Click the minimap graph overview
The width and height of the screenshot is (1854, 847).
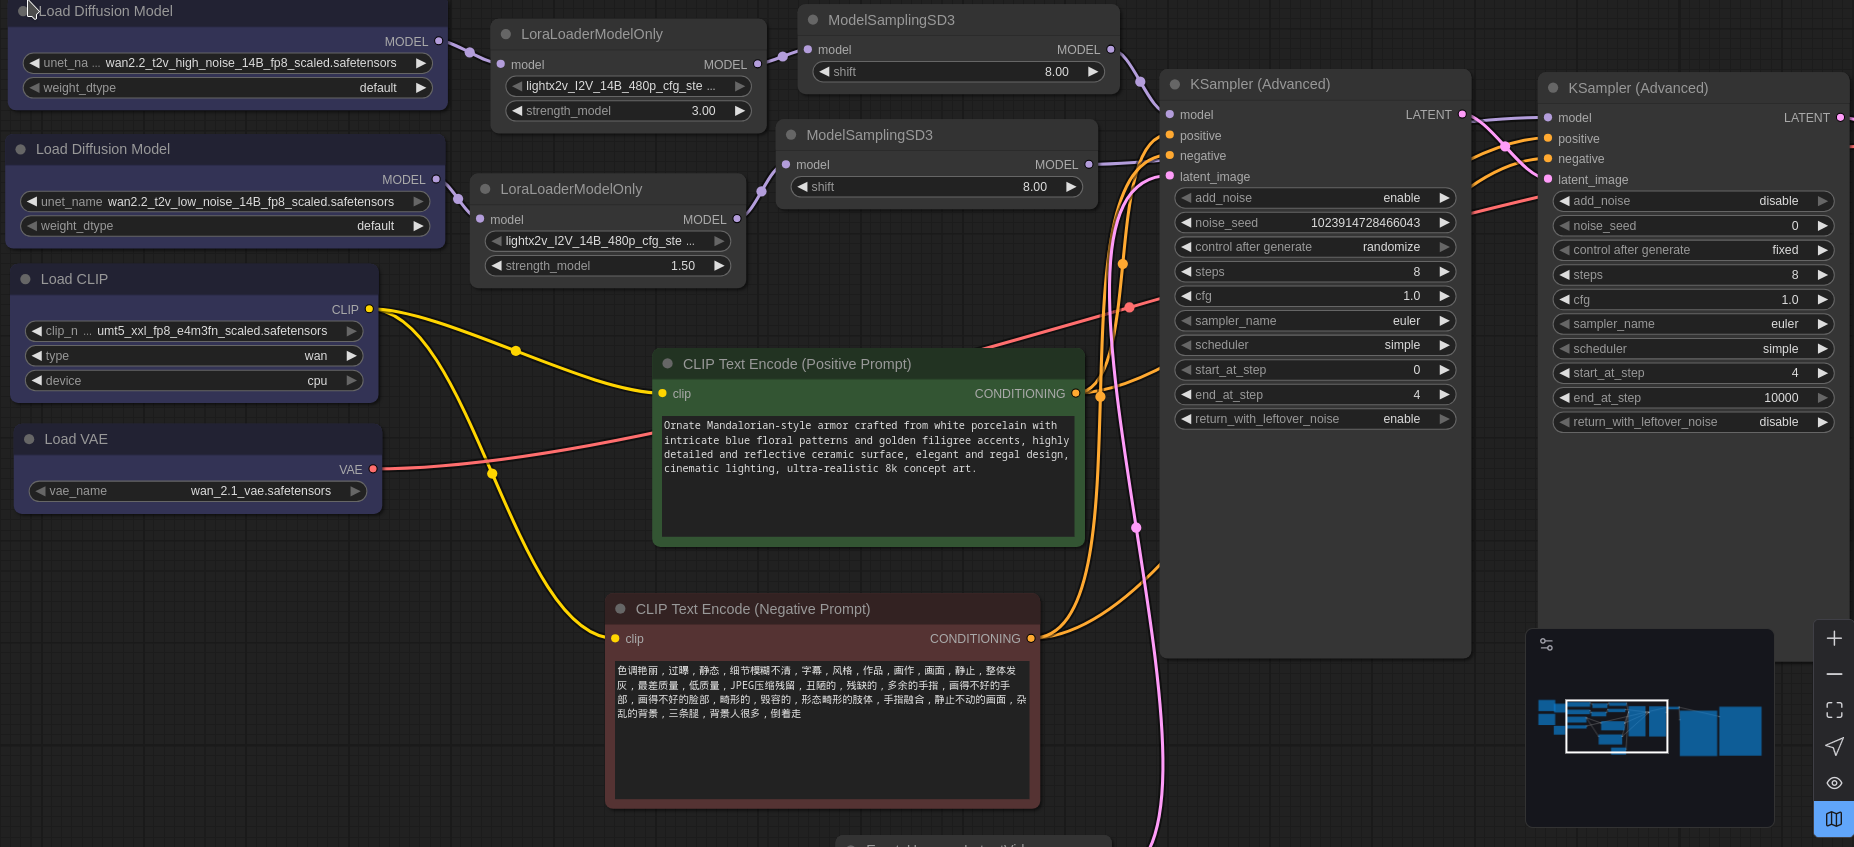1650,728
